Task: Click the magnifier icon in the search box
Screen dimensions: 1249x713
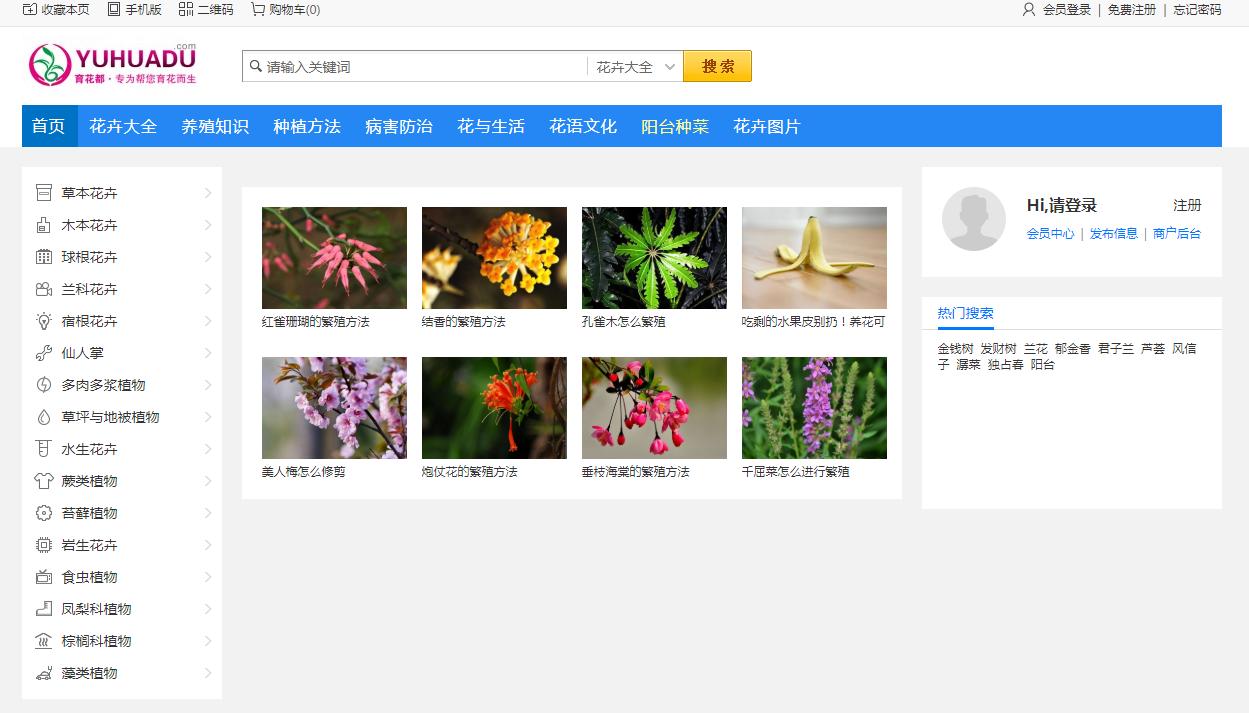Action: (256, 66)
